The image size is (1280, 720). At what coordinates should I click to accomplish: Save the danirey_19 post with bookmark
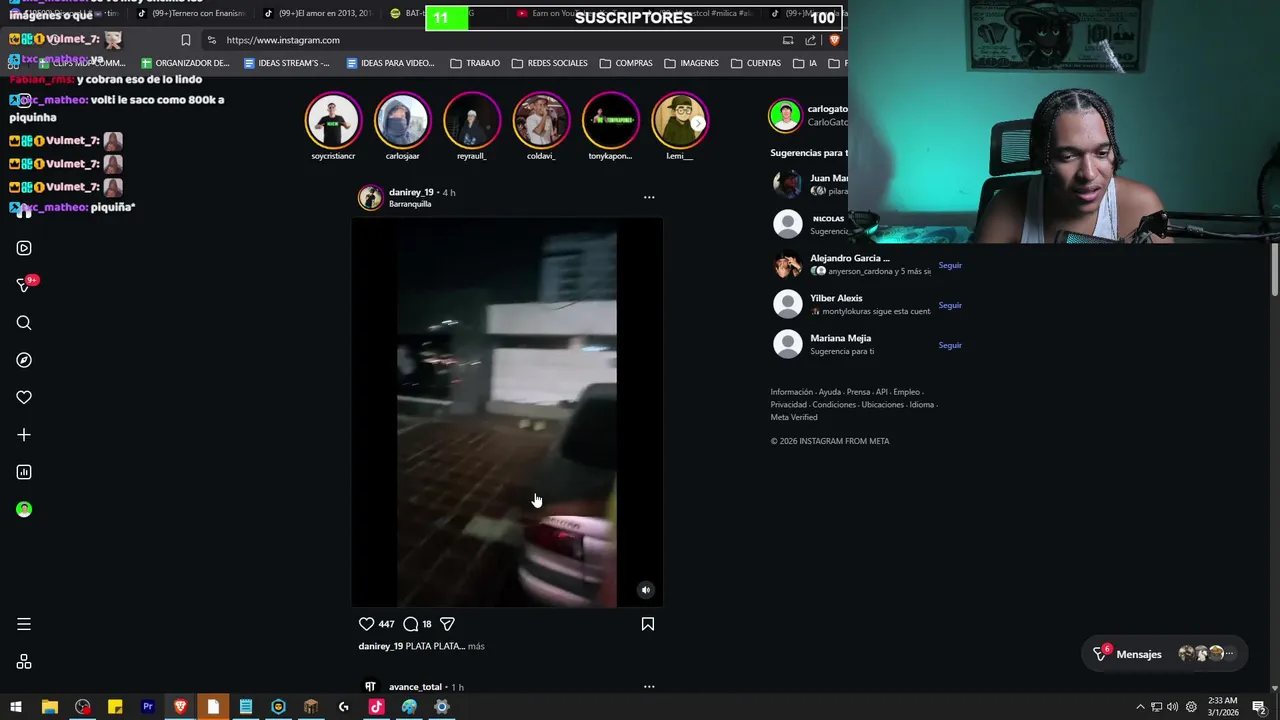pos(648,624)
